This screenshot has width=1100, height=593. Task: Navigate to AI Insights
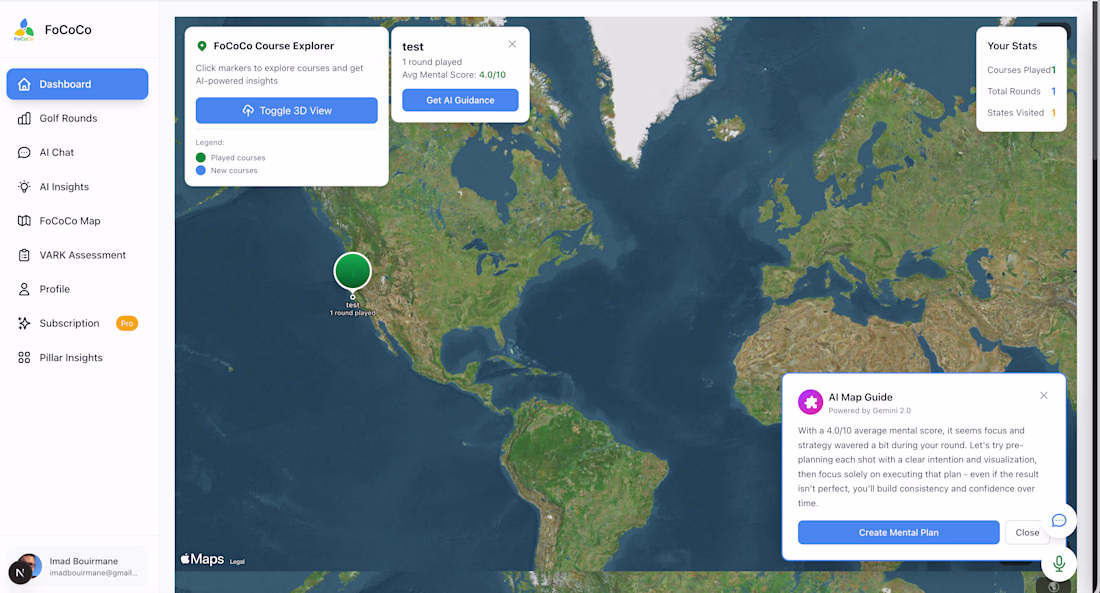(x=77, y=187)
